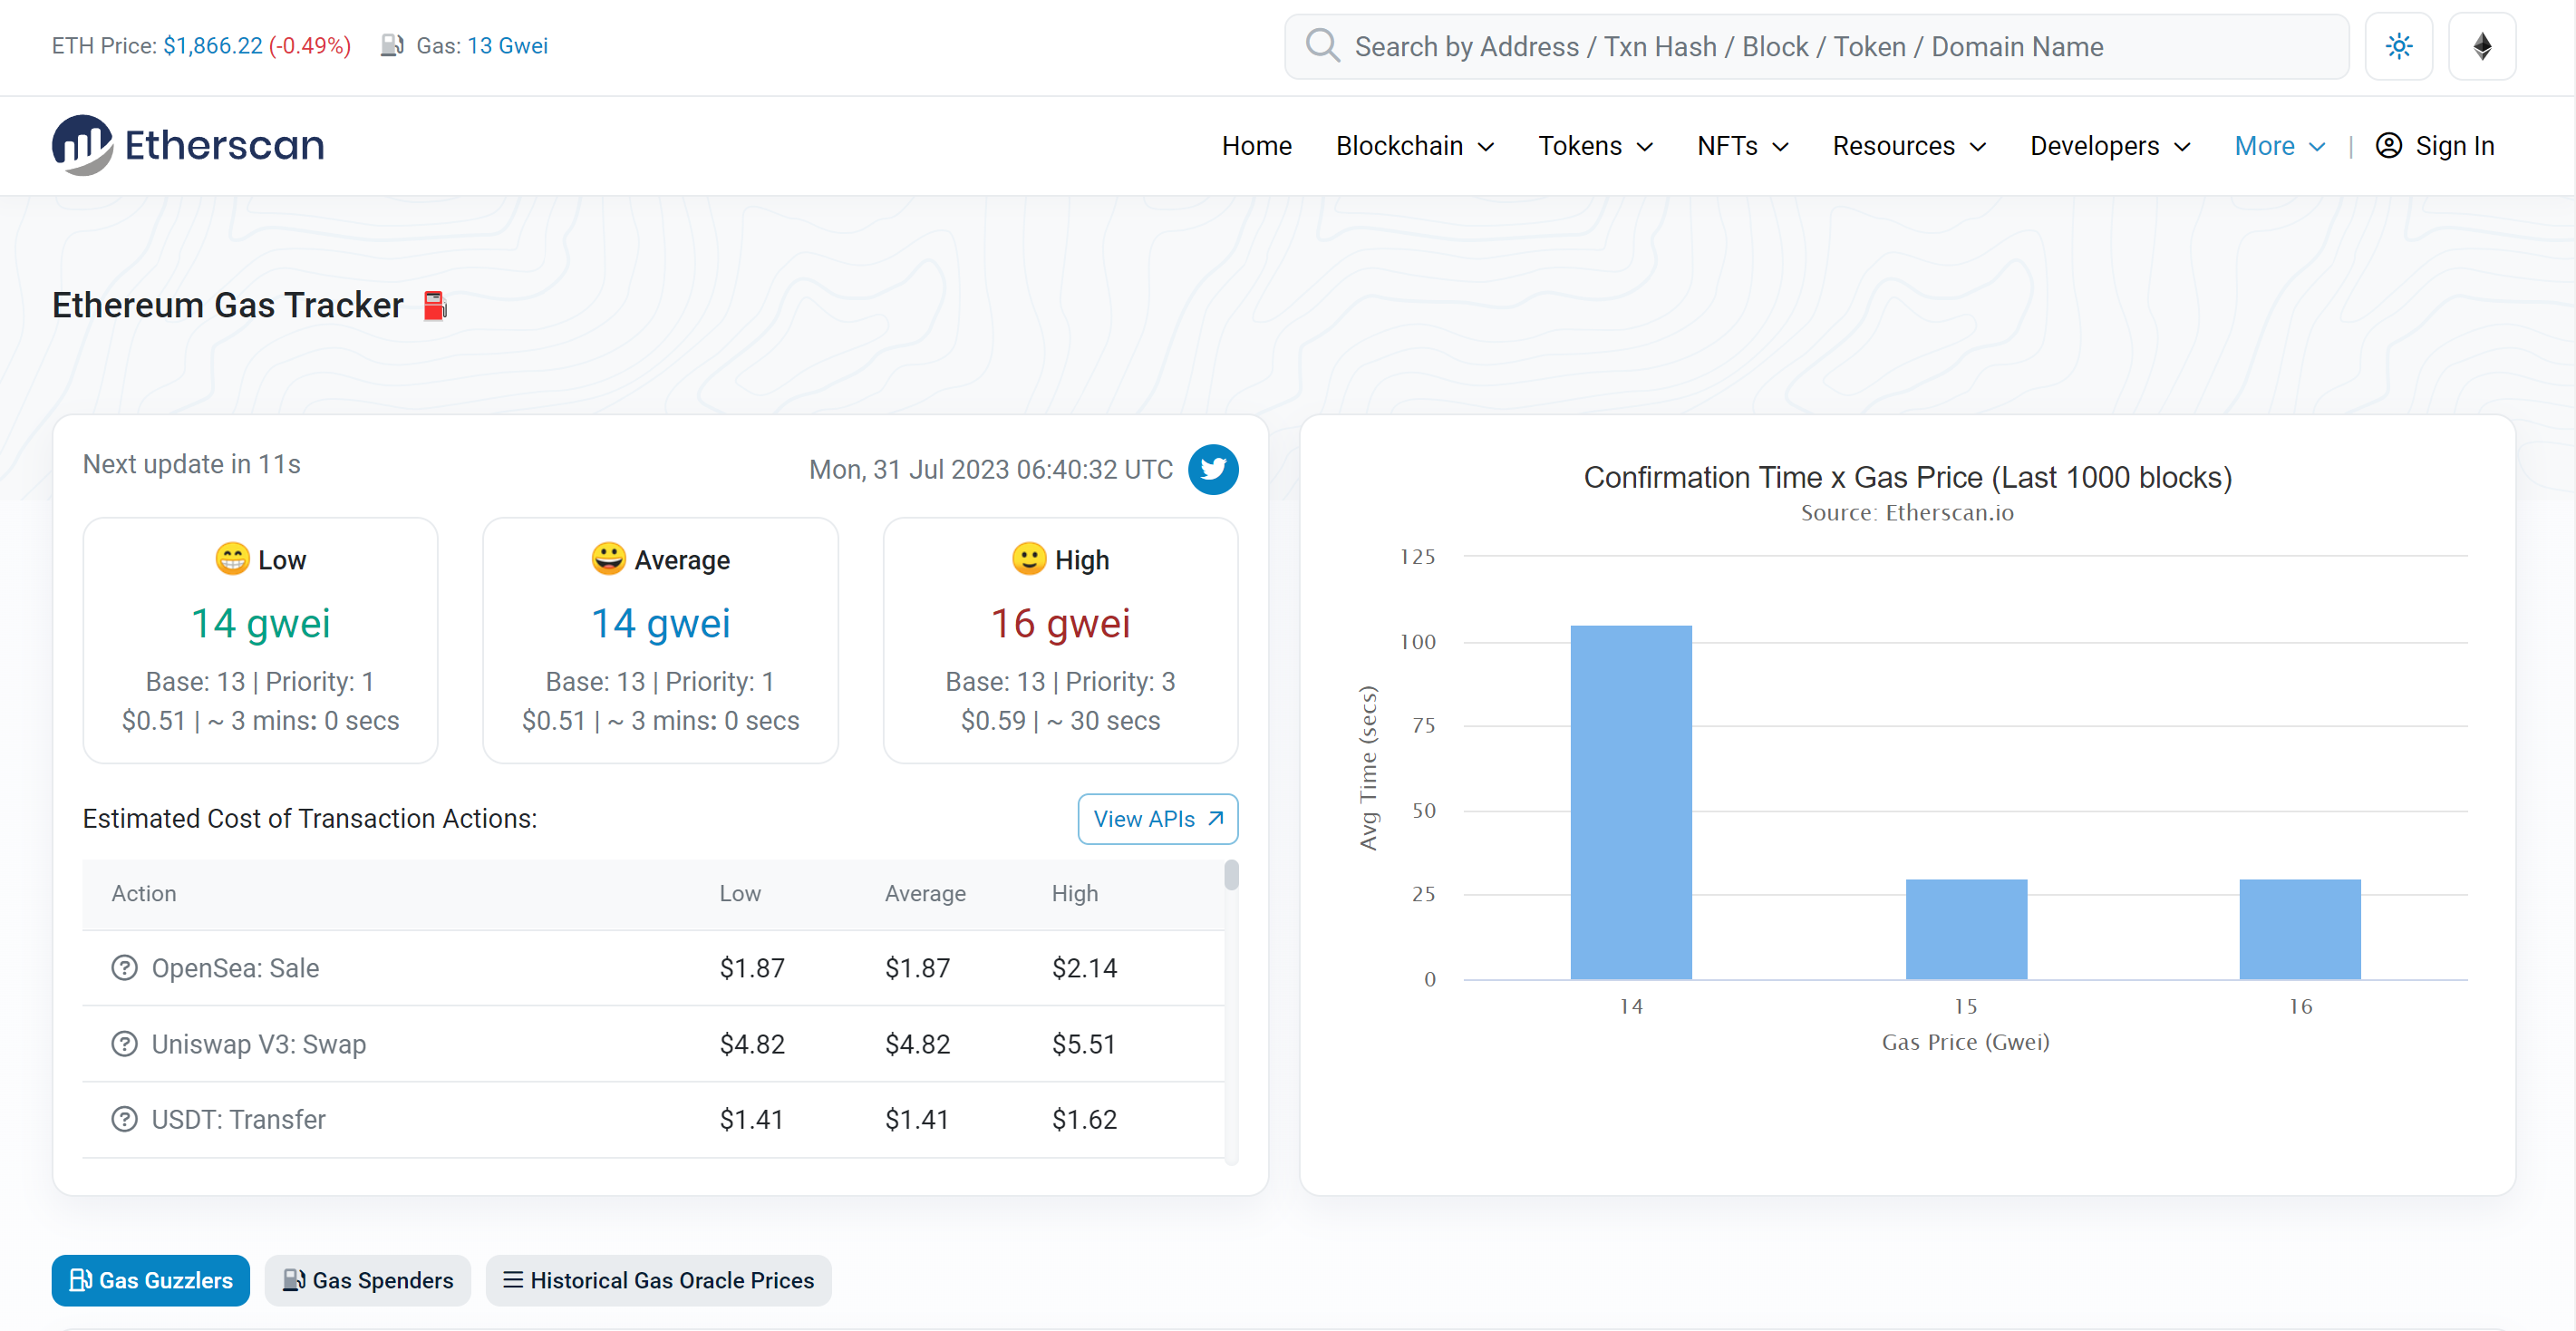Viewport: 2576px width, 1331px height.
Task: Expand the Blockchain dropdown menu
Action: [x=1414, y=146]
